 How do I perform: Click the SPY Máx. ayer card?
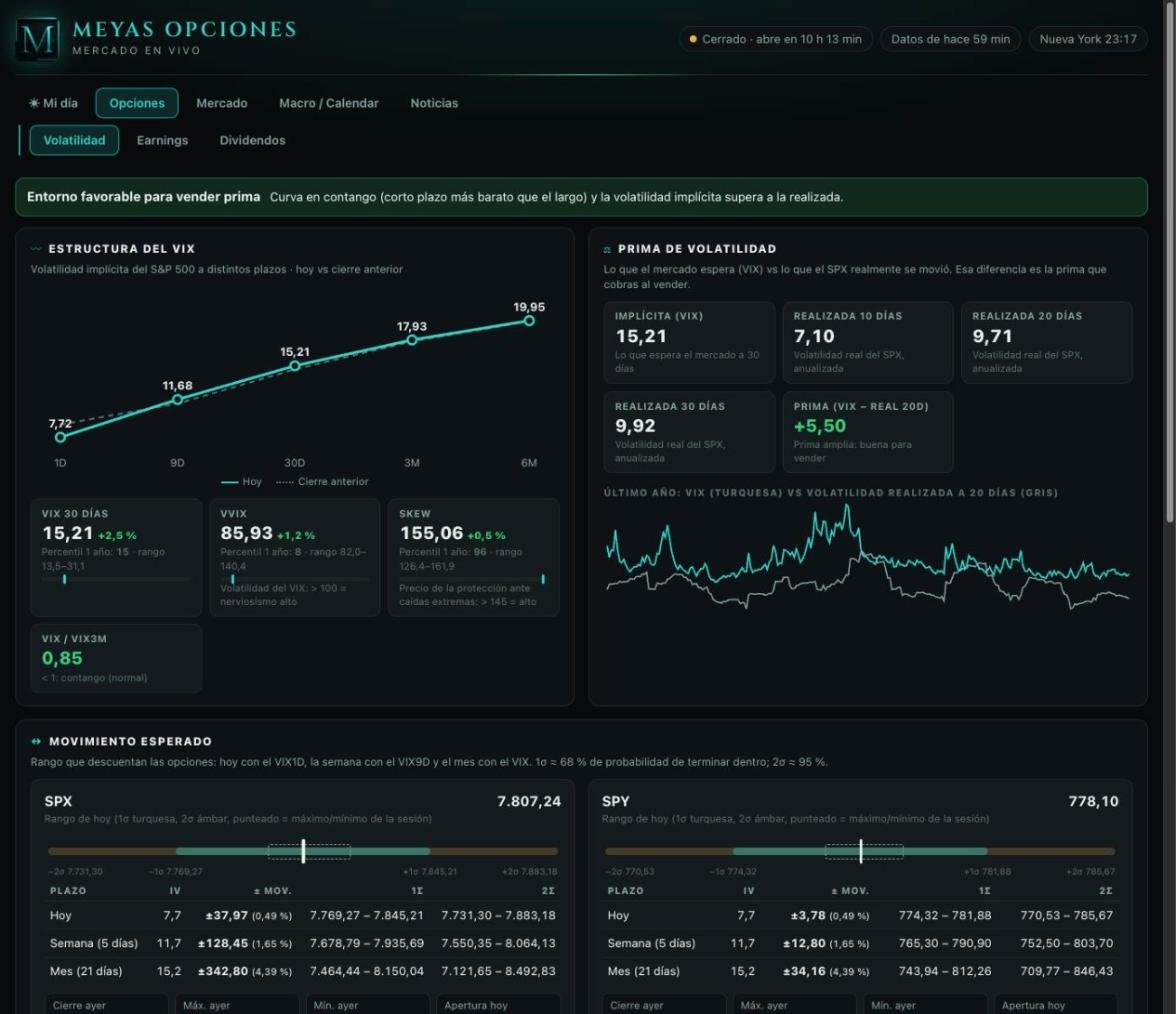794,1004
